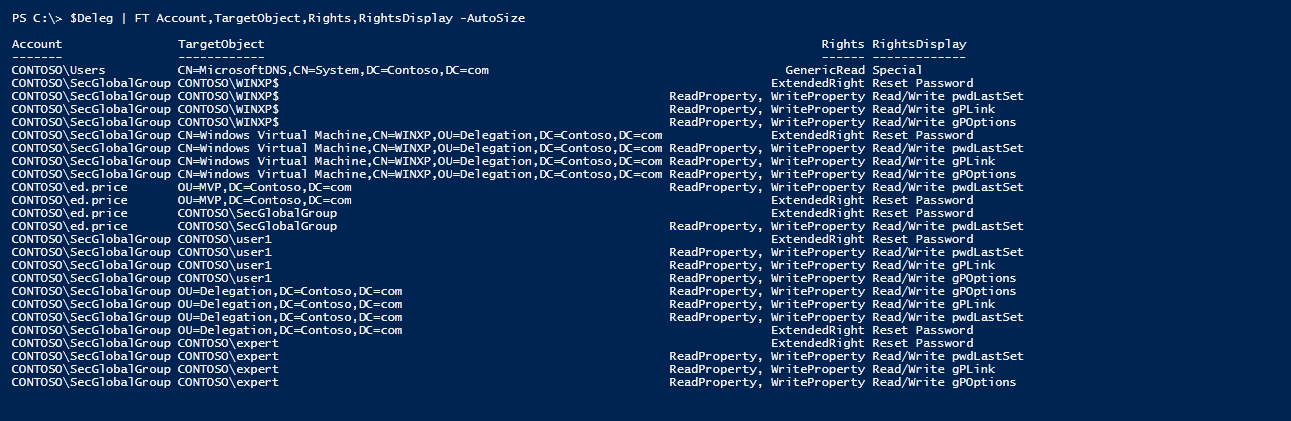Click the RightsDisplay column header
Viewport: 1291px width, 421px height.
click(919, 45)
